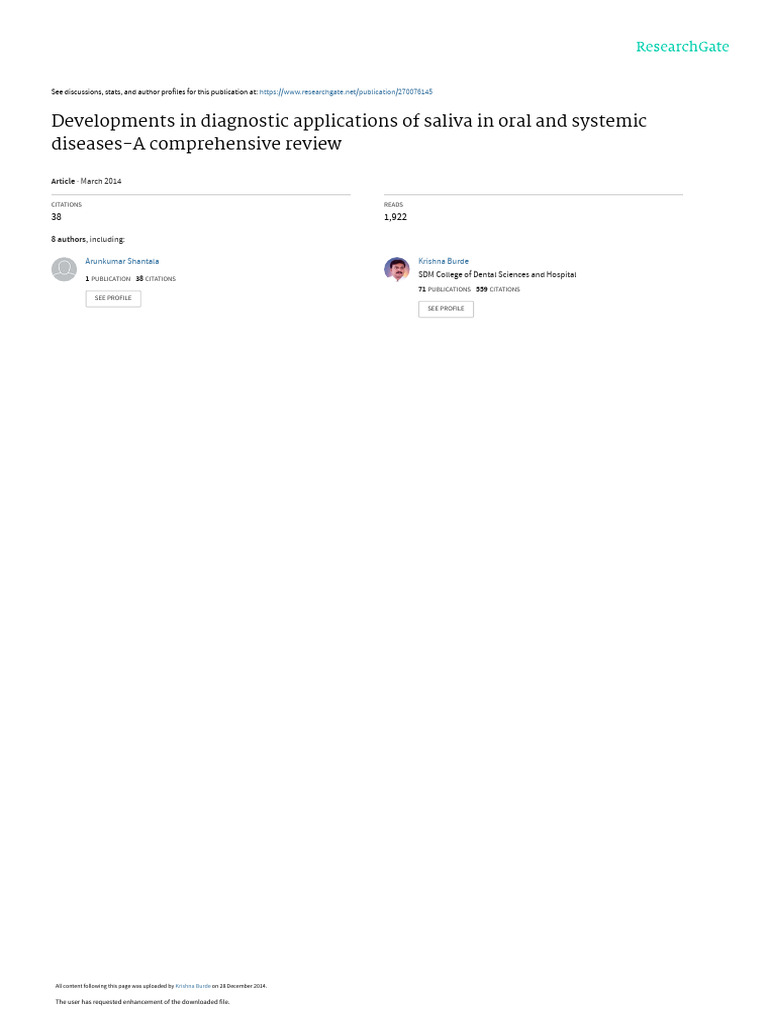This screenshot has height=1024, width=768.
Task: Click the Krishna Burde uploader link in the footer
Action: pos(193,986)
